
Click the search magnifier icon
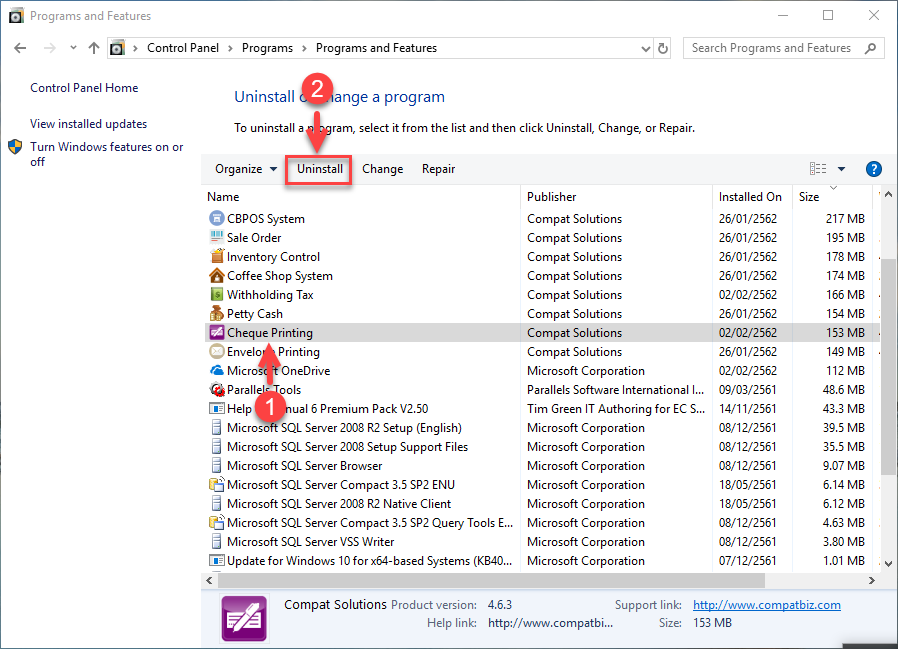871,48
